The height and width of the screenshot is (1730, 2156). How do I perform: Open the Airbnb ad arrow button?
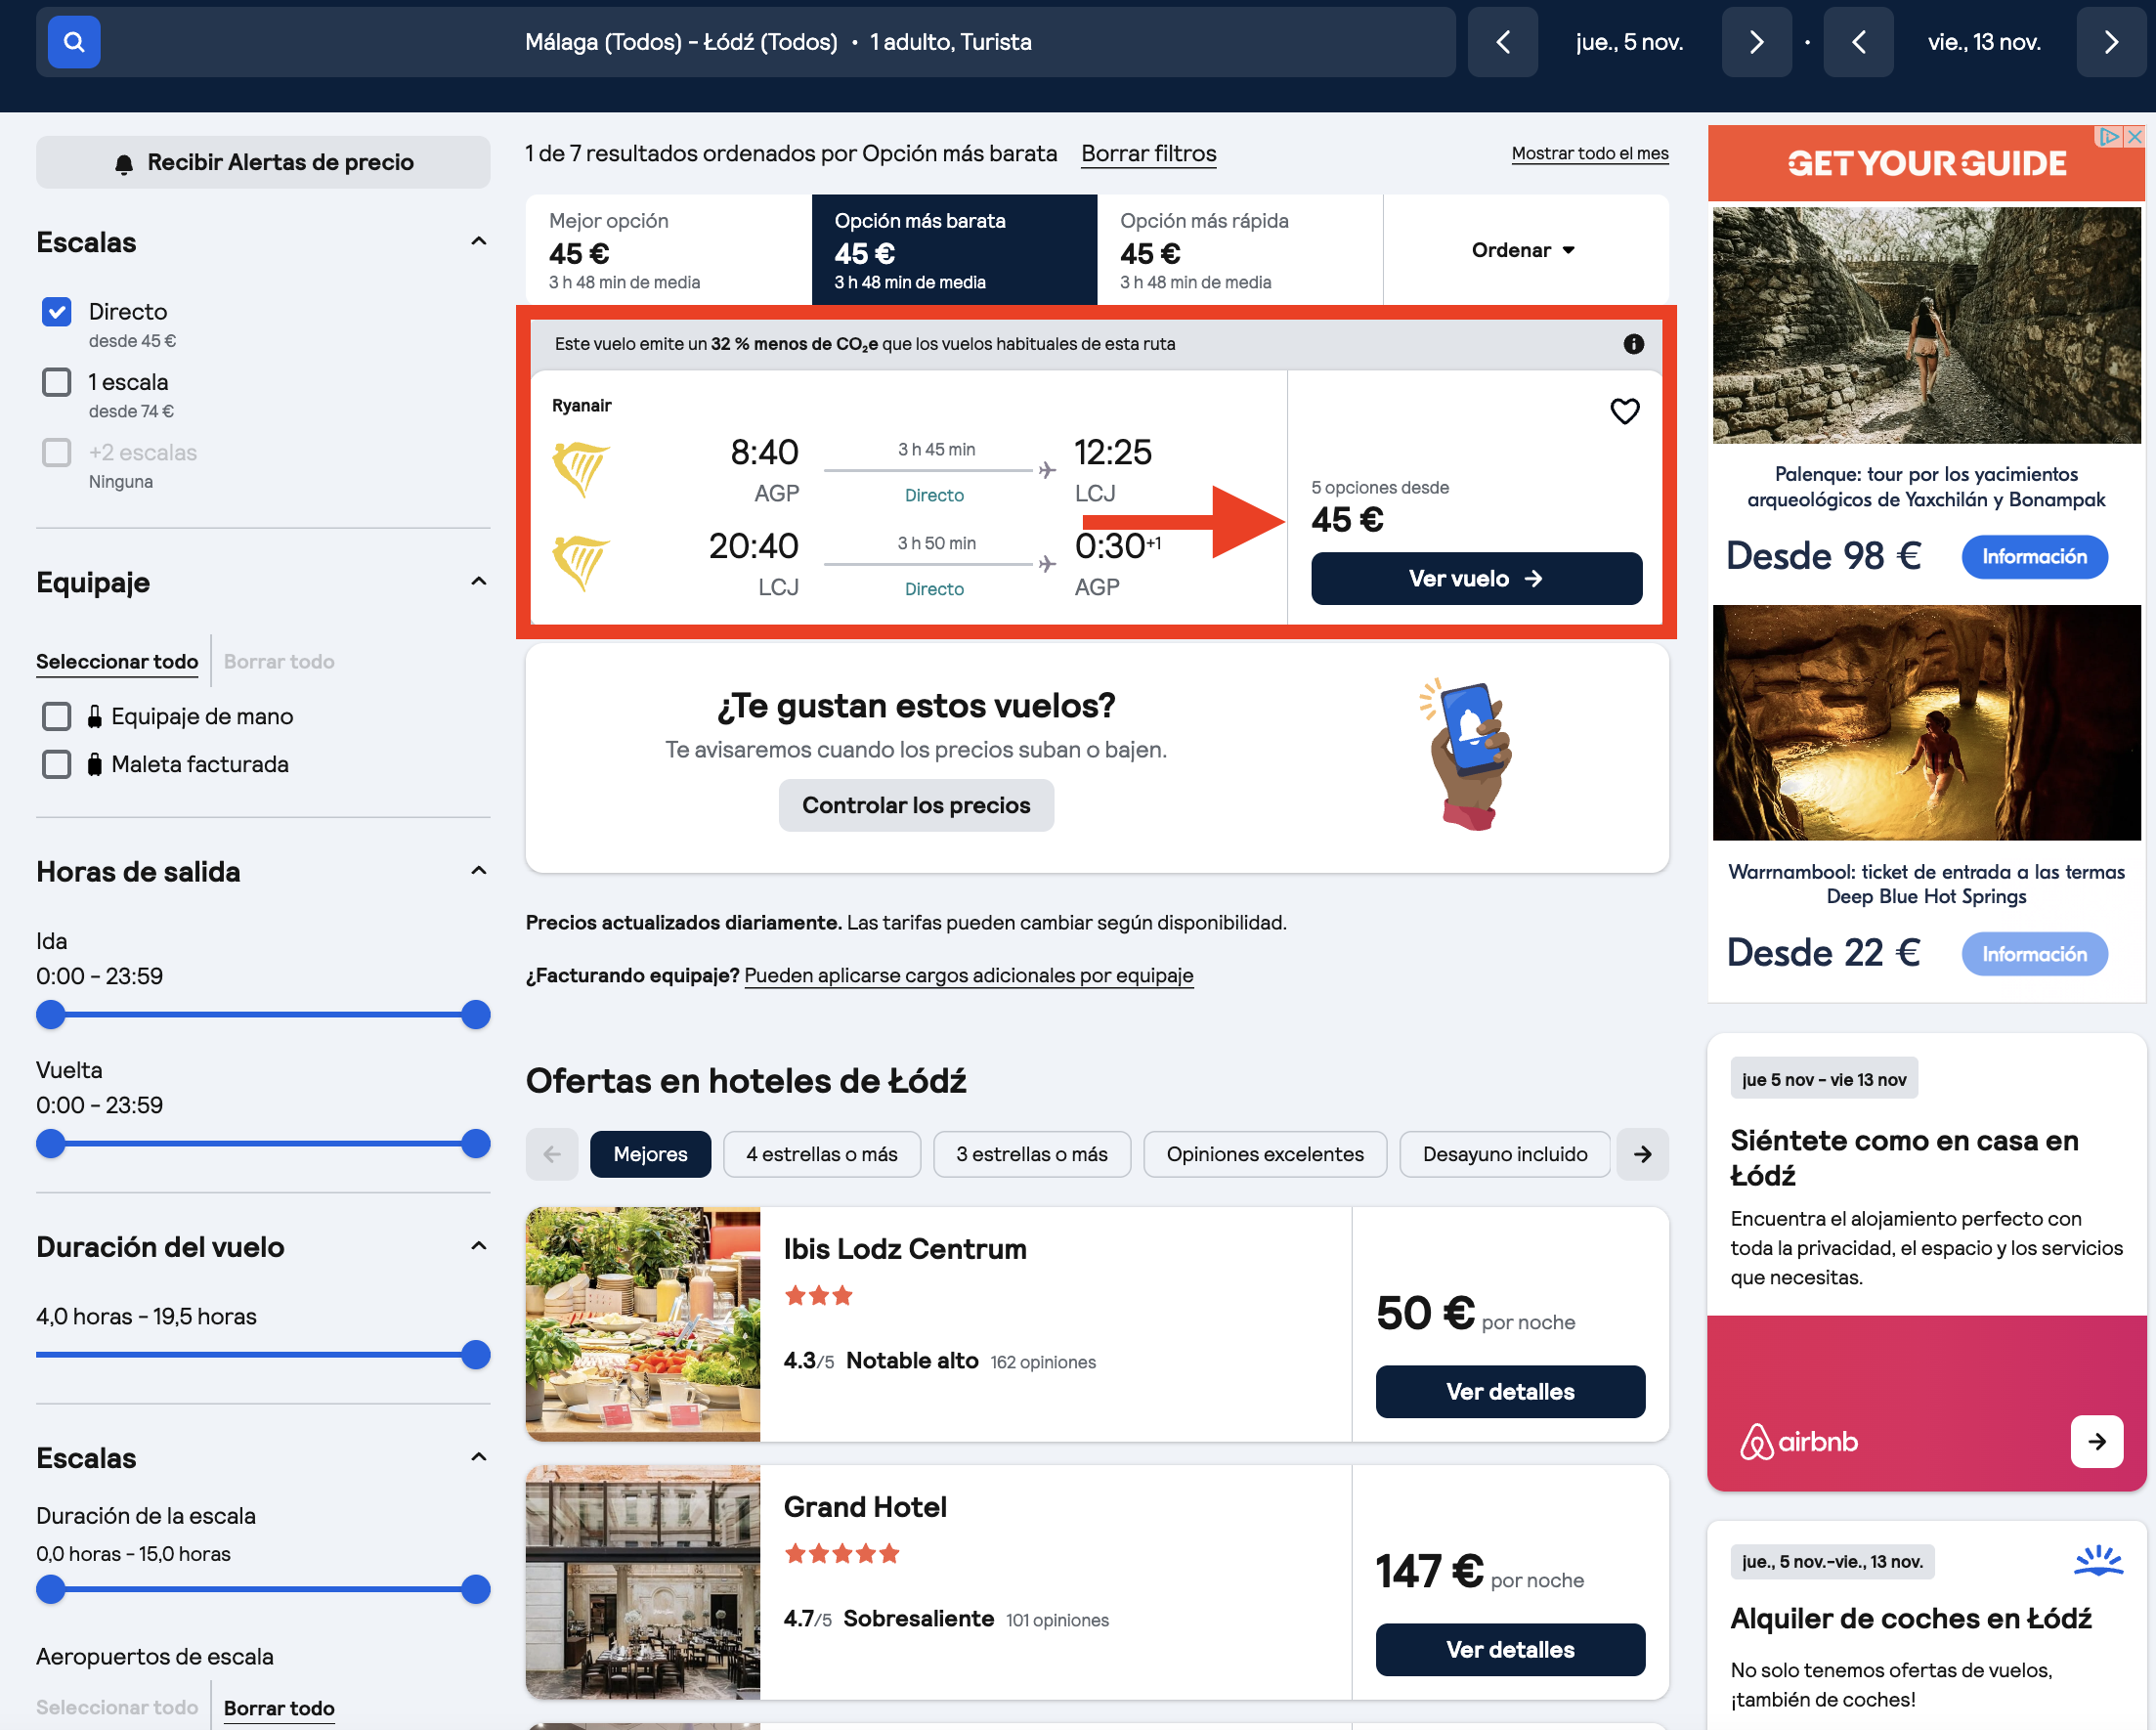pos(2097,1441)
